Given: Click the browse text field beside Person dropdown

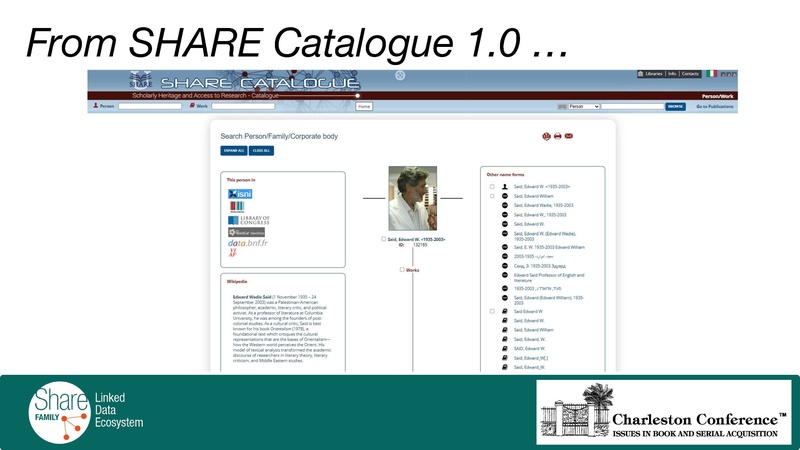Looking at the screenshot, I should coord(632,107).
